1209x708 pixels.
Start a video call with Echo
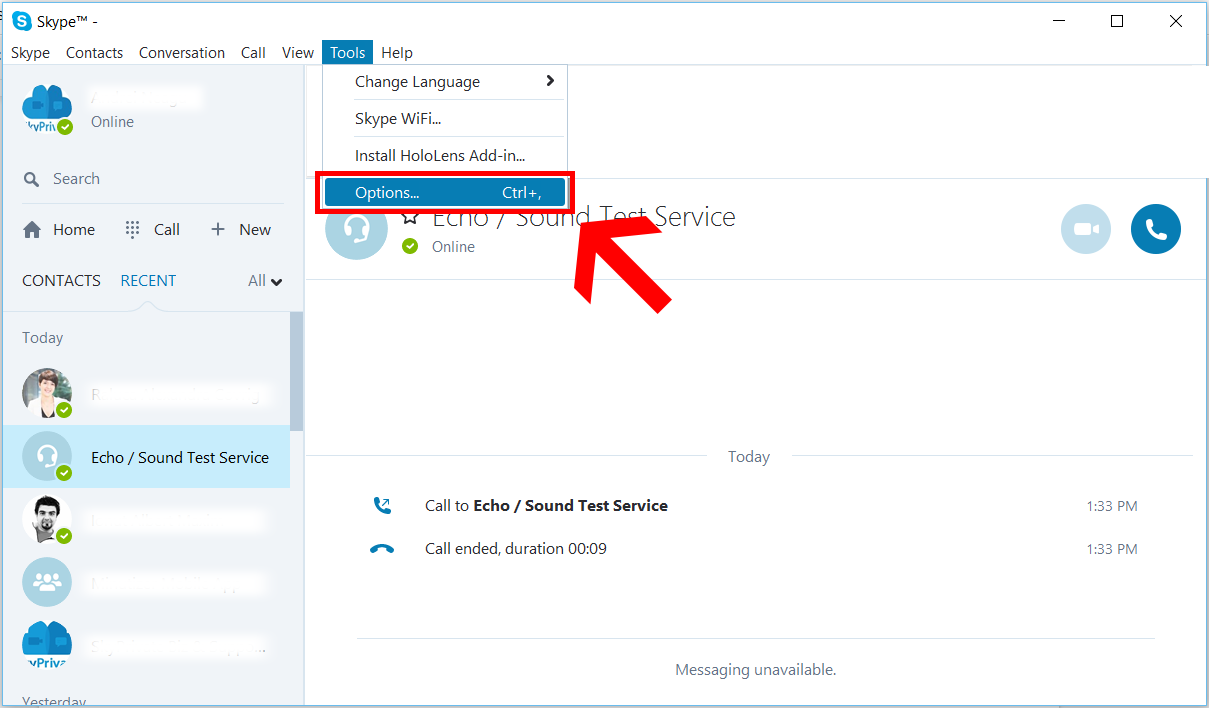[1086, 229]
